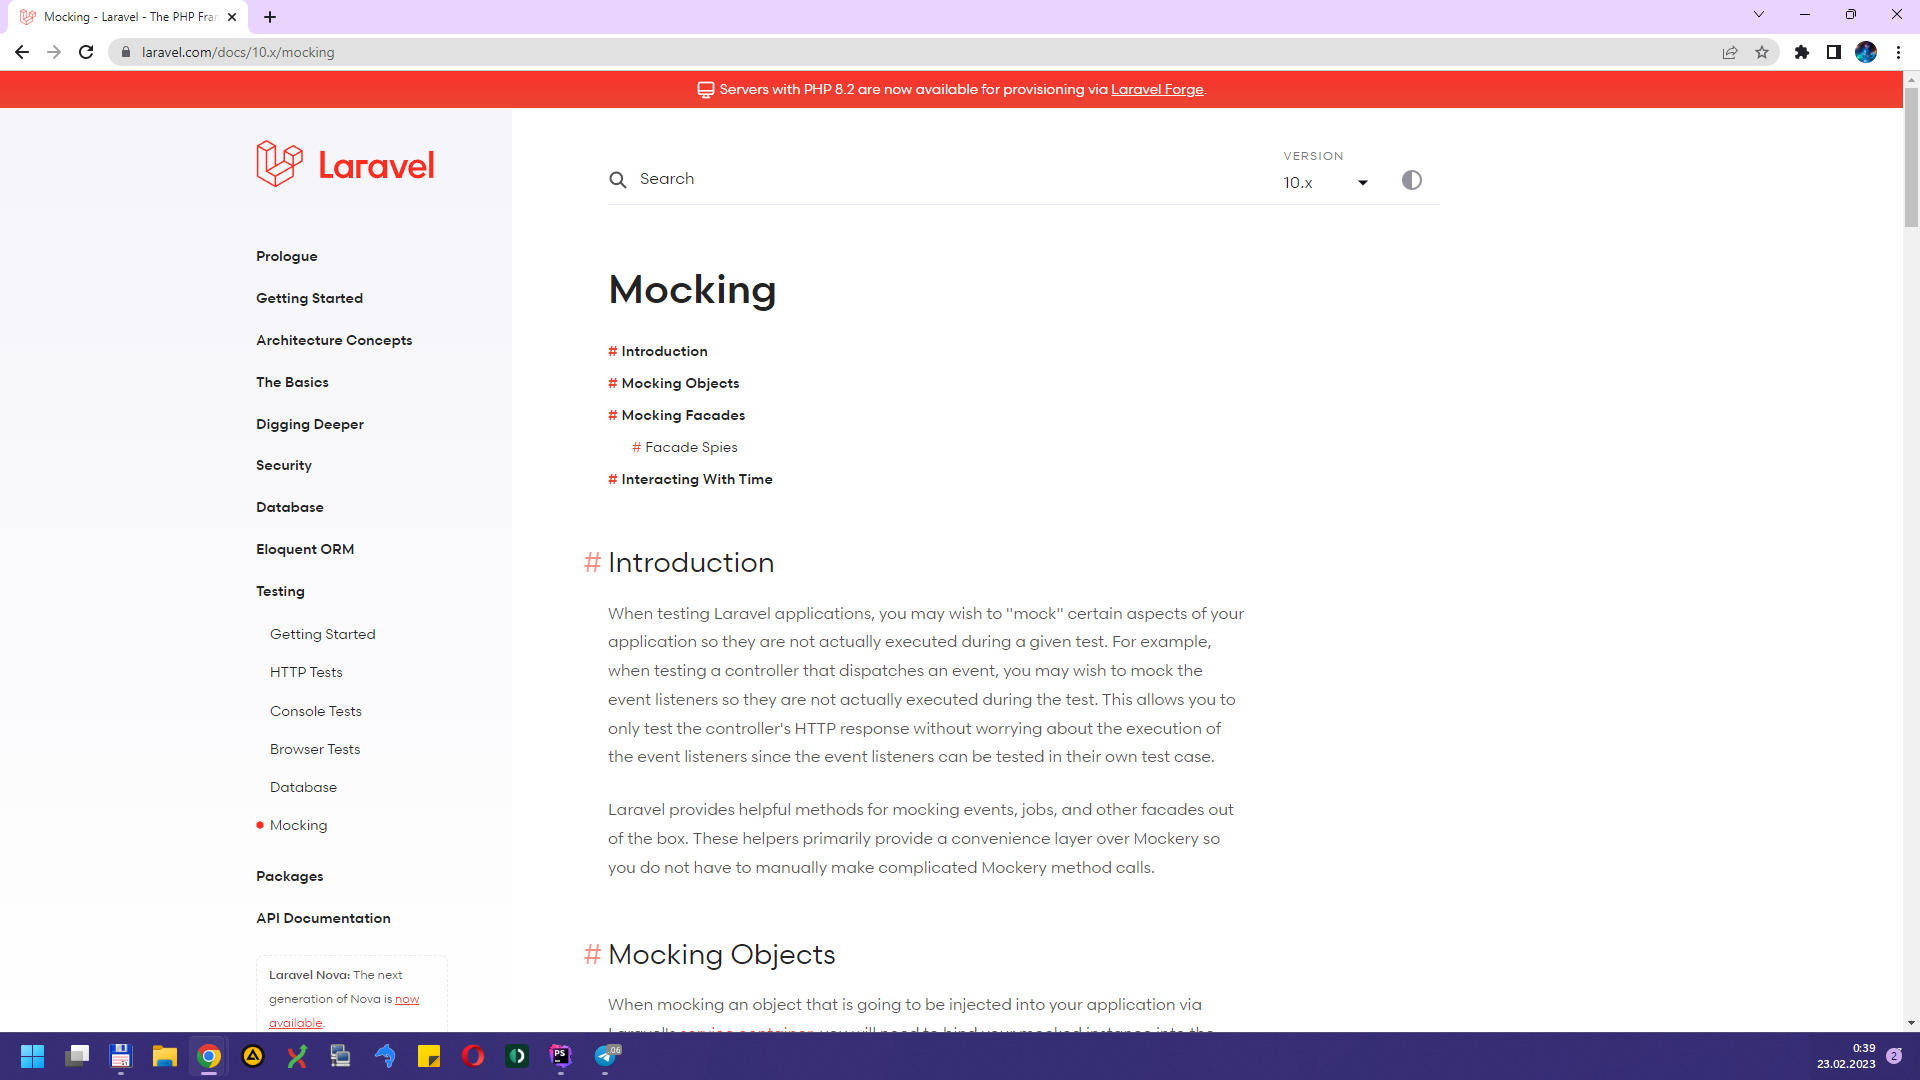Open API Documentation link

click(x=323, y=918)
